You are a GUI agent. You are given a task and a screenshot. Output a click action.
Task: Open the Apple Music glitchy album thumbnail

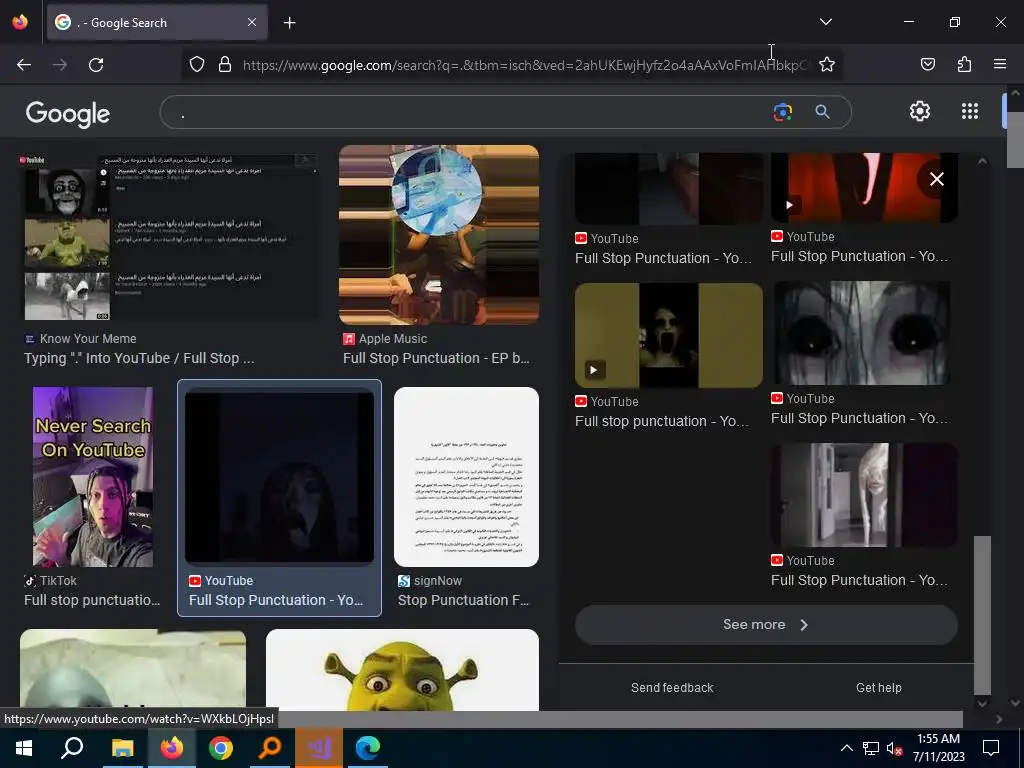(x=439, y=235)
